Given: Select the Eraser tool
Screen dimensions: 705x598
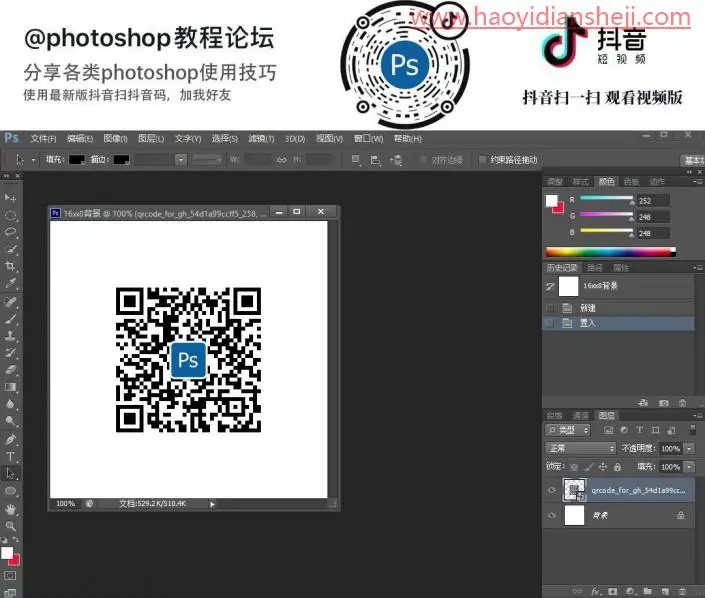Looking at the screenshot, I should point(10,370).
